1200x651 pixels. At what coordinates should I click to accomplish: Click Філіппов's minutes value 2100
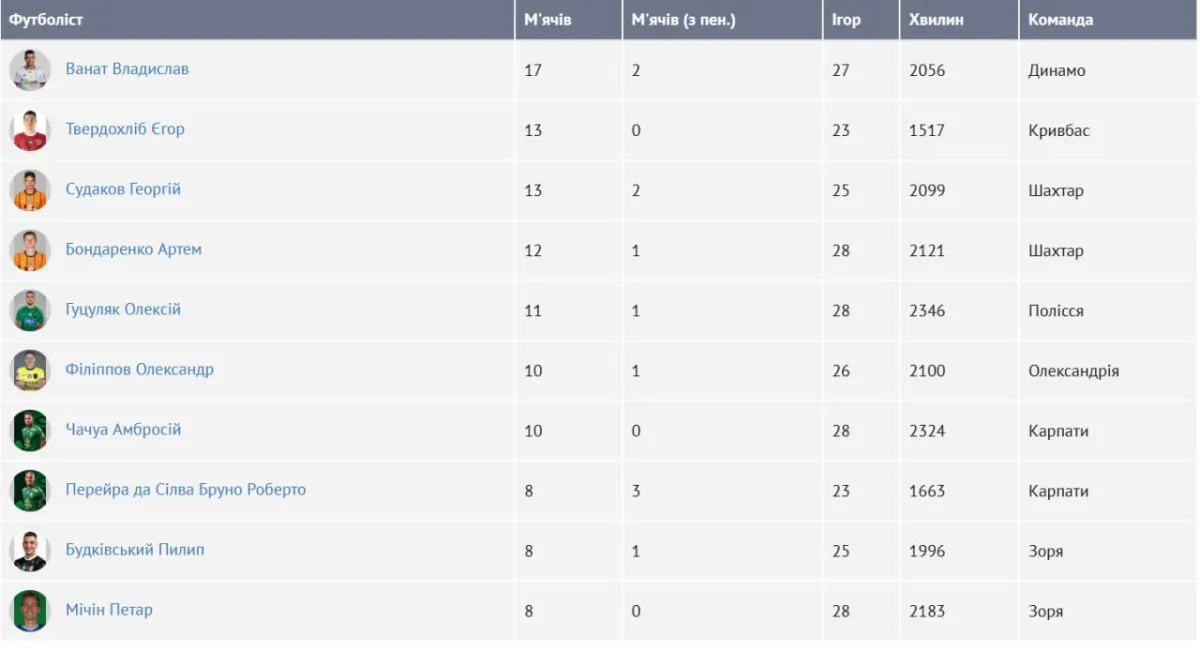click(x=927, y=371)
